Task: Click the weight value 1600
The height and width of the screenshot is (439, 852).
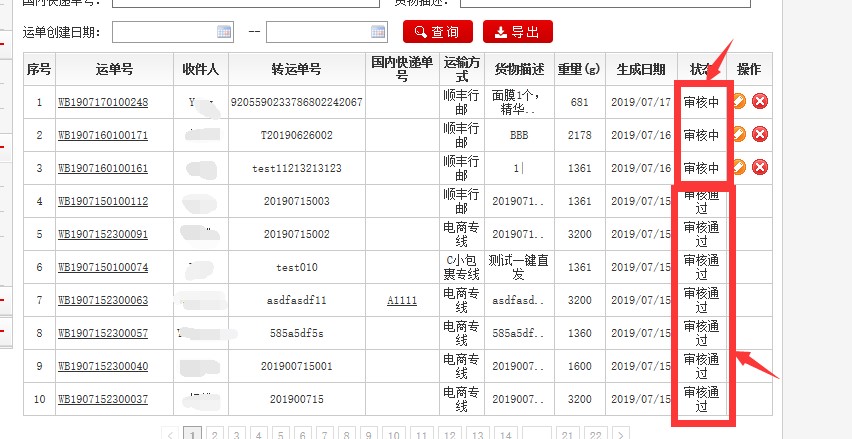Action: coord(579,366)
